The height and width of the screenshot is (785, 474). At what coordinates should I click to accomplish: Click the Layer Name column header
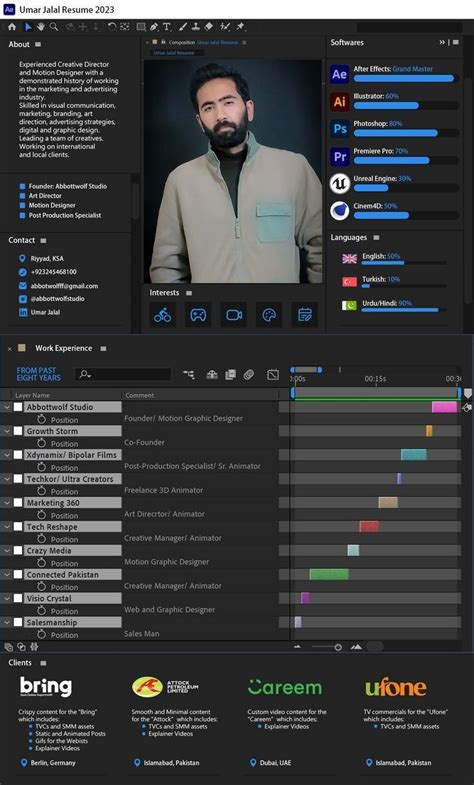[33, 395]
